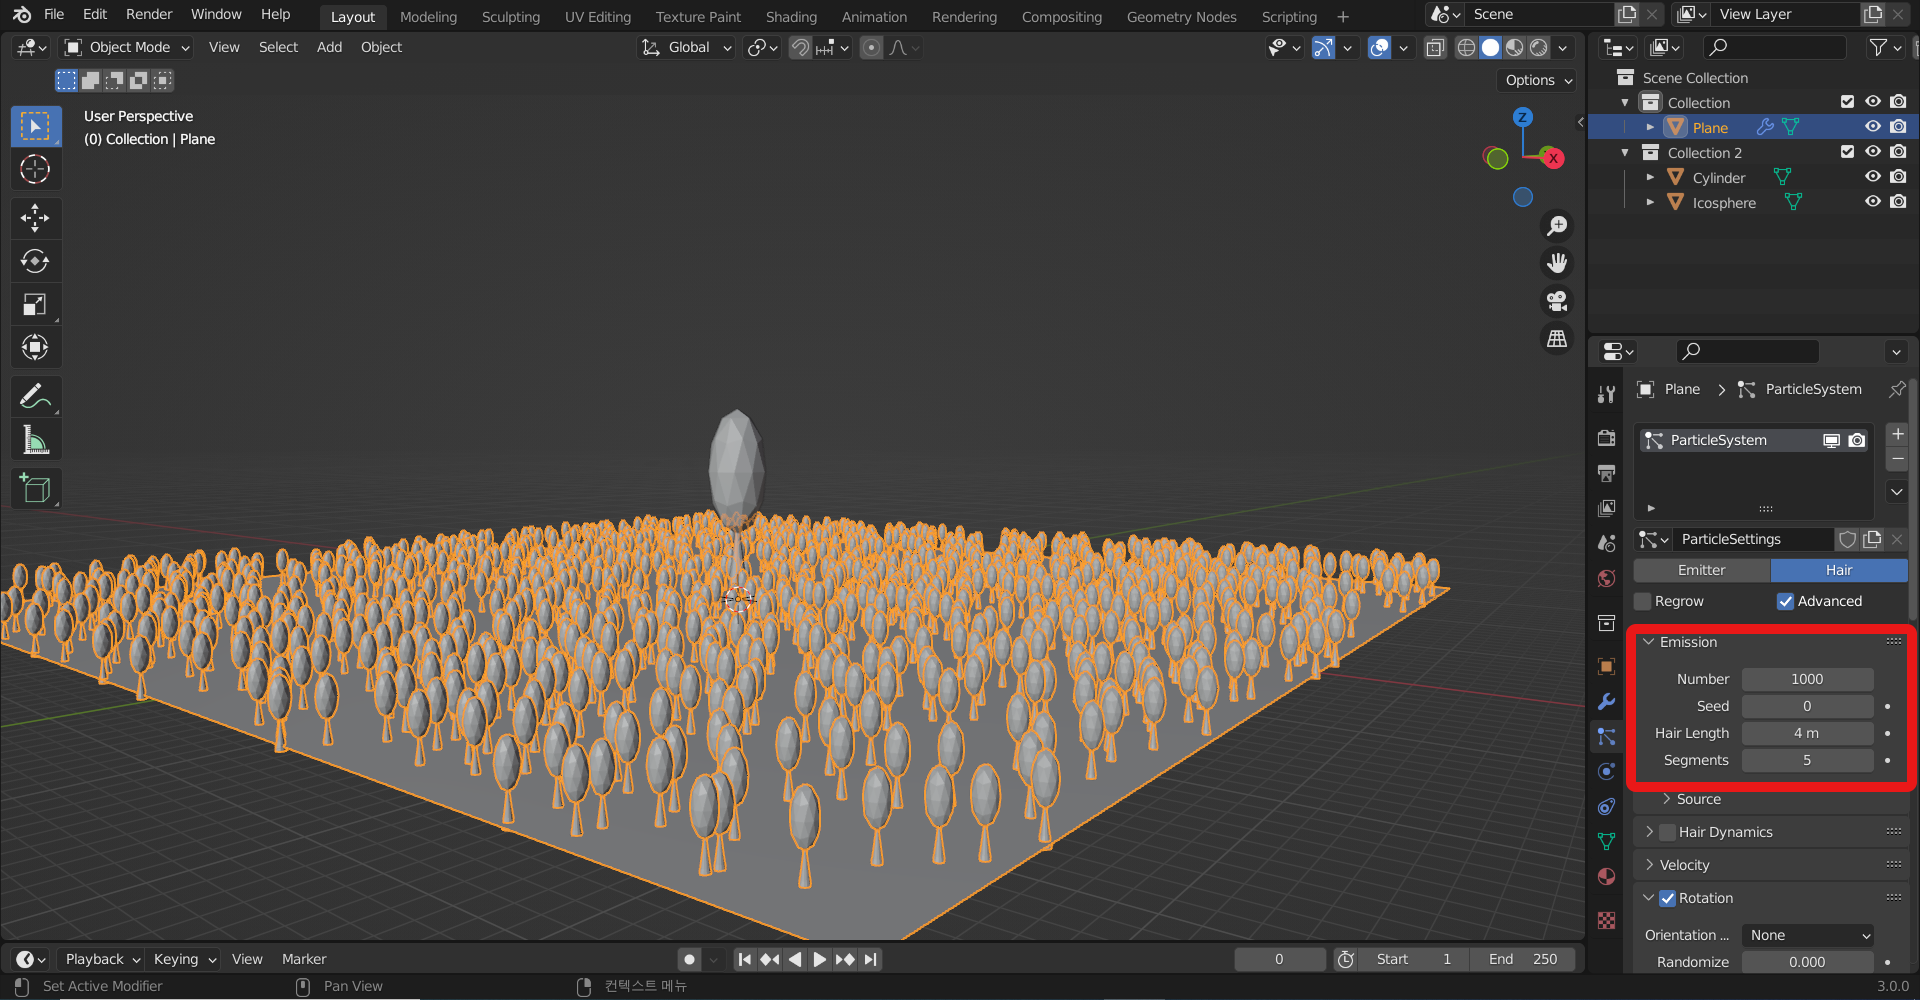Open the Global transform orientation dropdown

coord(687,47)
